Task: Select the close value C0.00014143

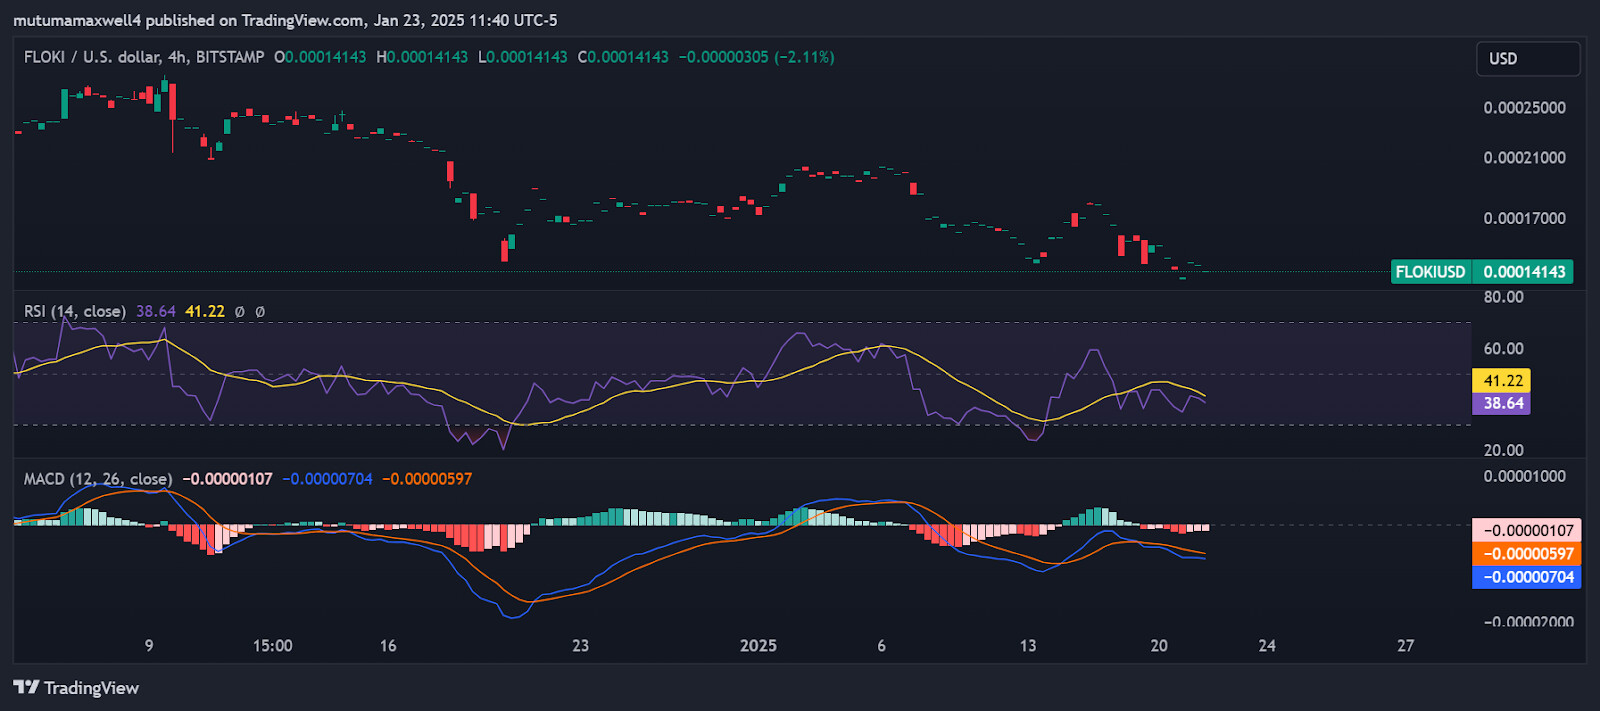Action: [623, 57]
